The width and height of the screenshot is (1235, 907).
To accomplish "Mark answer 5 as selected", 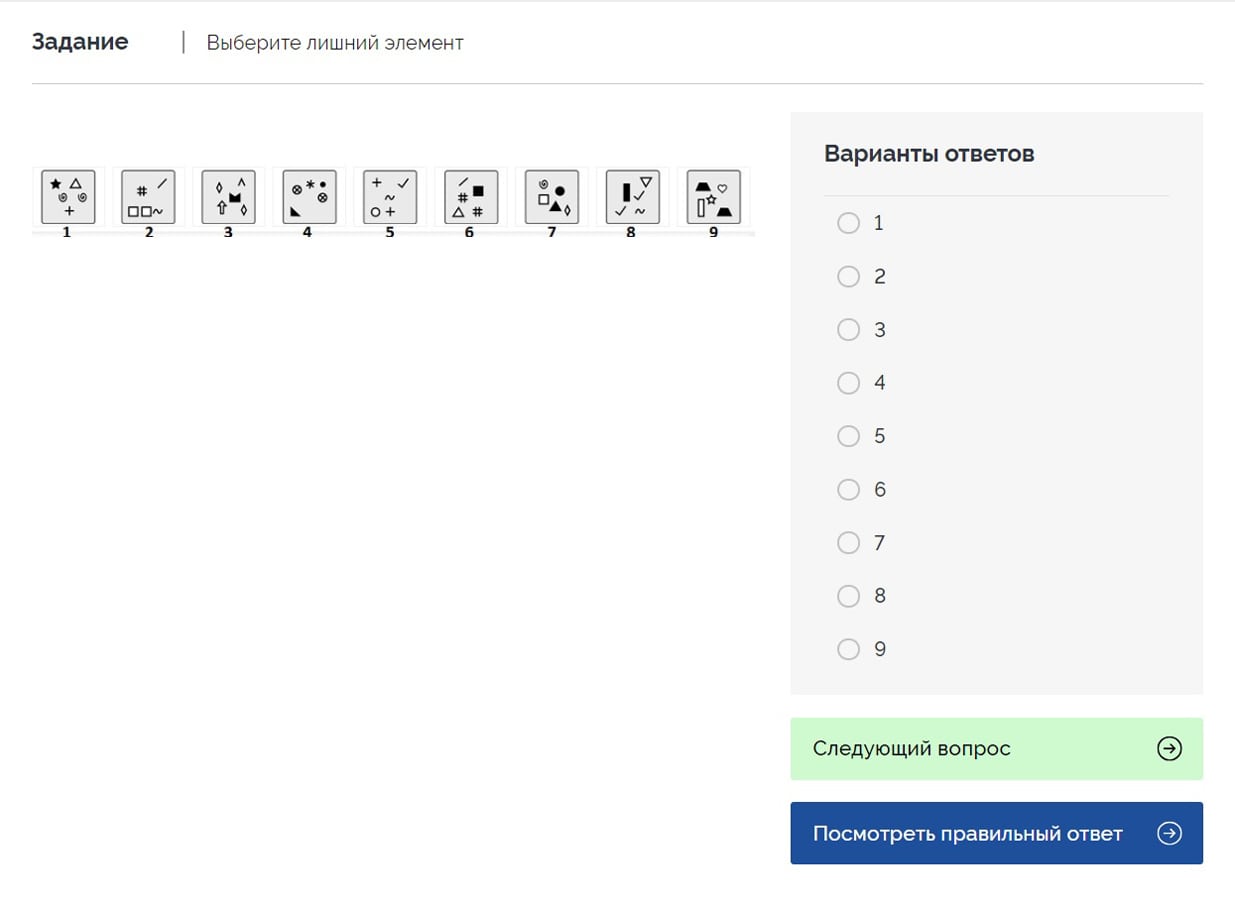I will pyautogui.click(x=848, y=436).
